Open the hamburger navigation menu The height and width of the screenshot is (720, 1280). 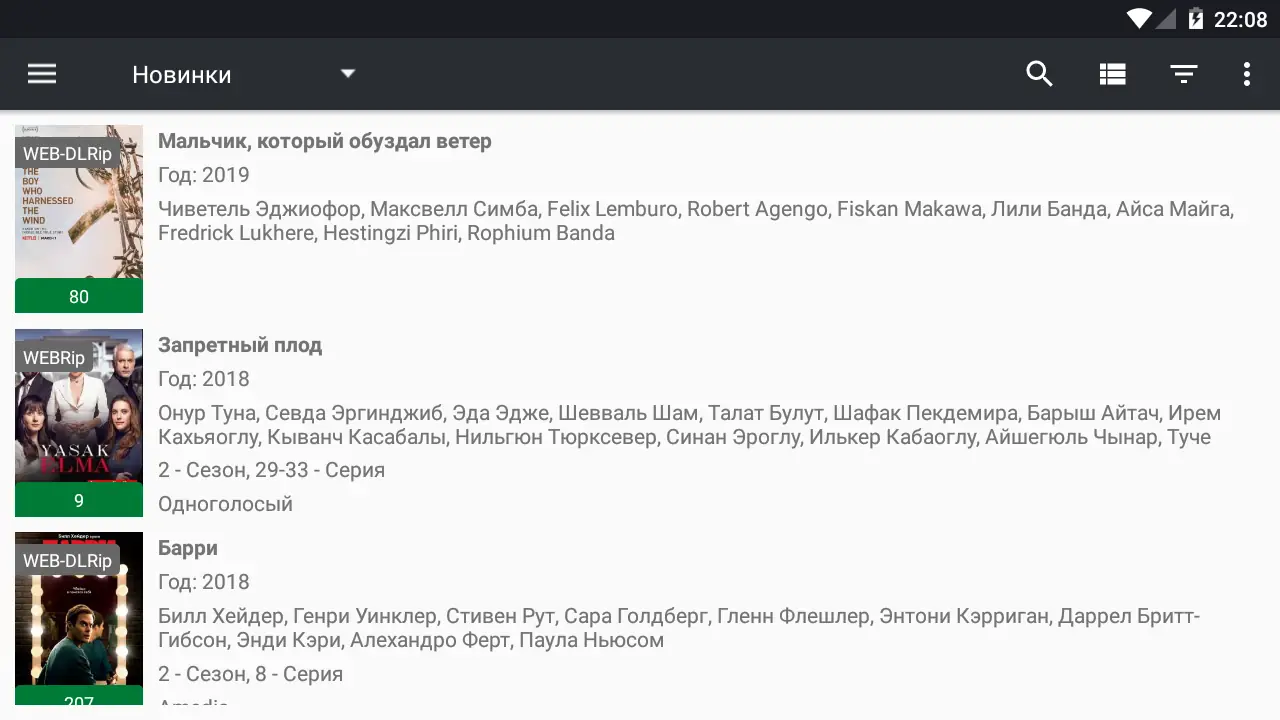tap(42, 74)
